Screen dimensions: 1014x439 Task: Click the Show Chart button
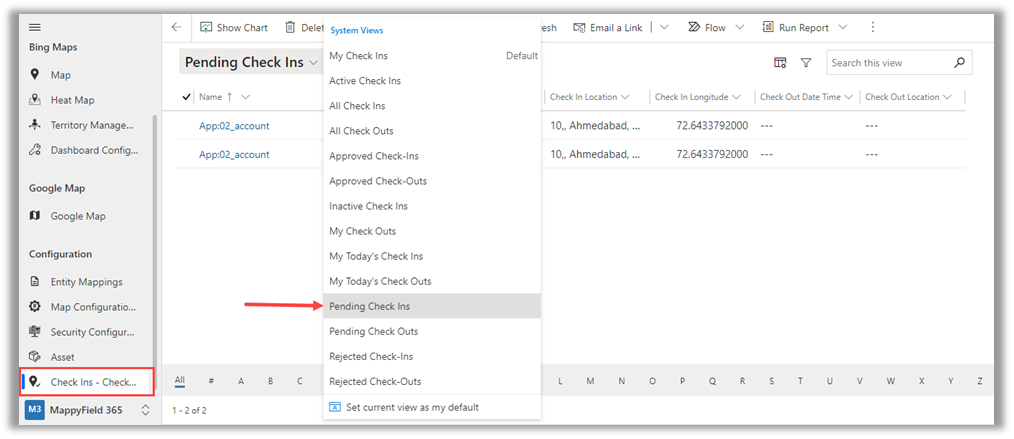tap(234, 27)
